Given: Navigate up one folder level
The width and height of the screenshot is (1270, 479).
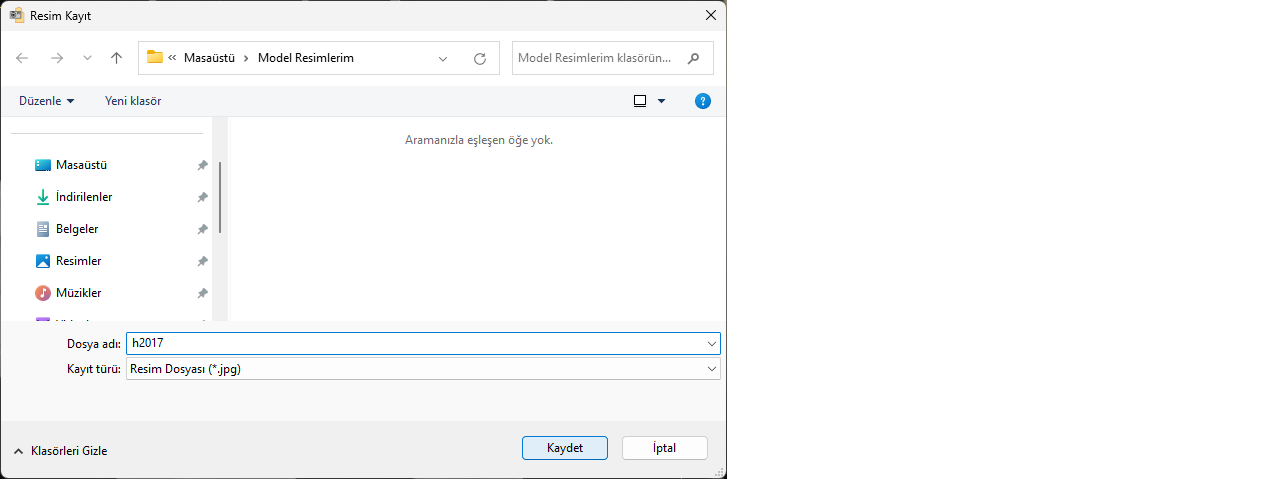Looking at the screenshot, I should 116,58.
